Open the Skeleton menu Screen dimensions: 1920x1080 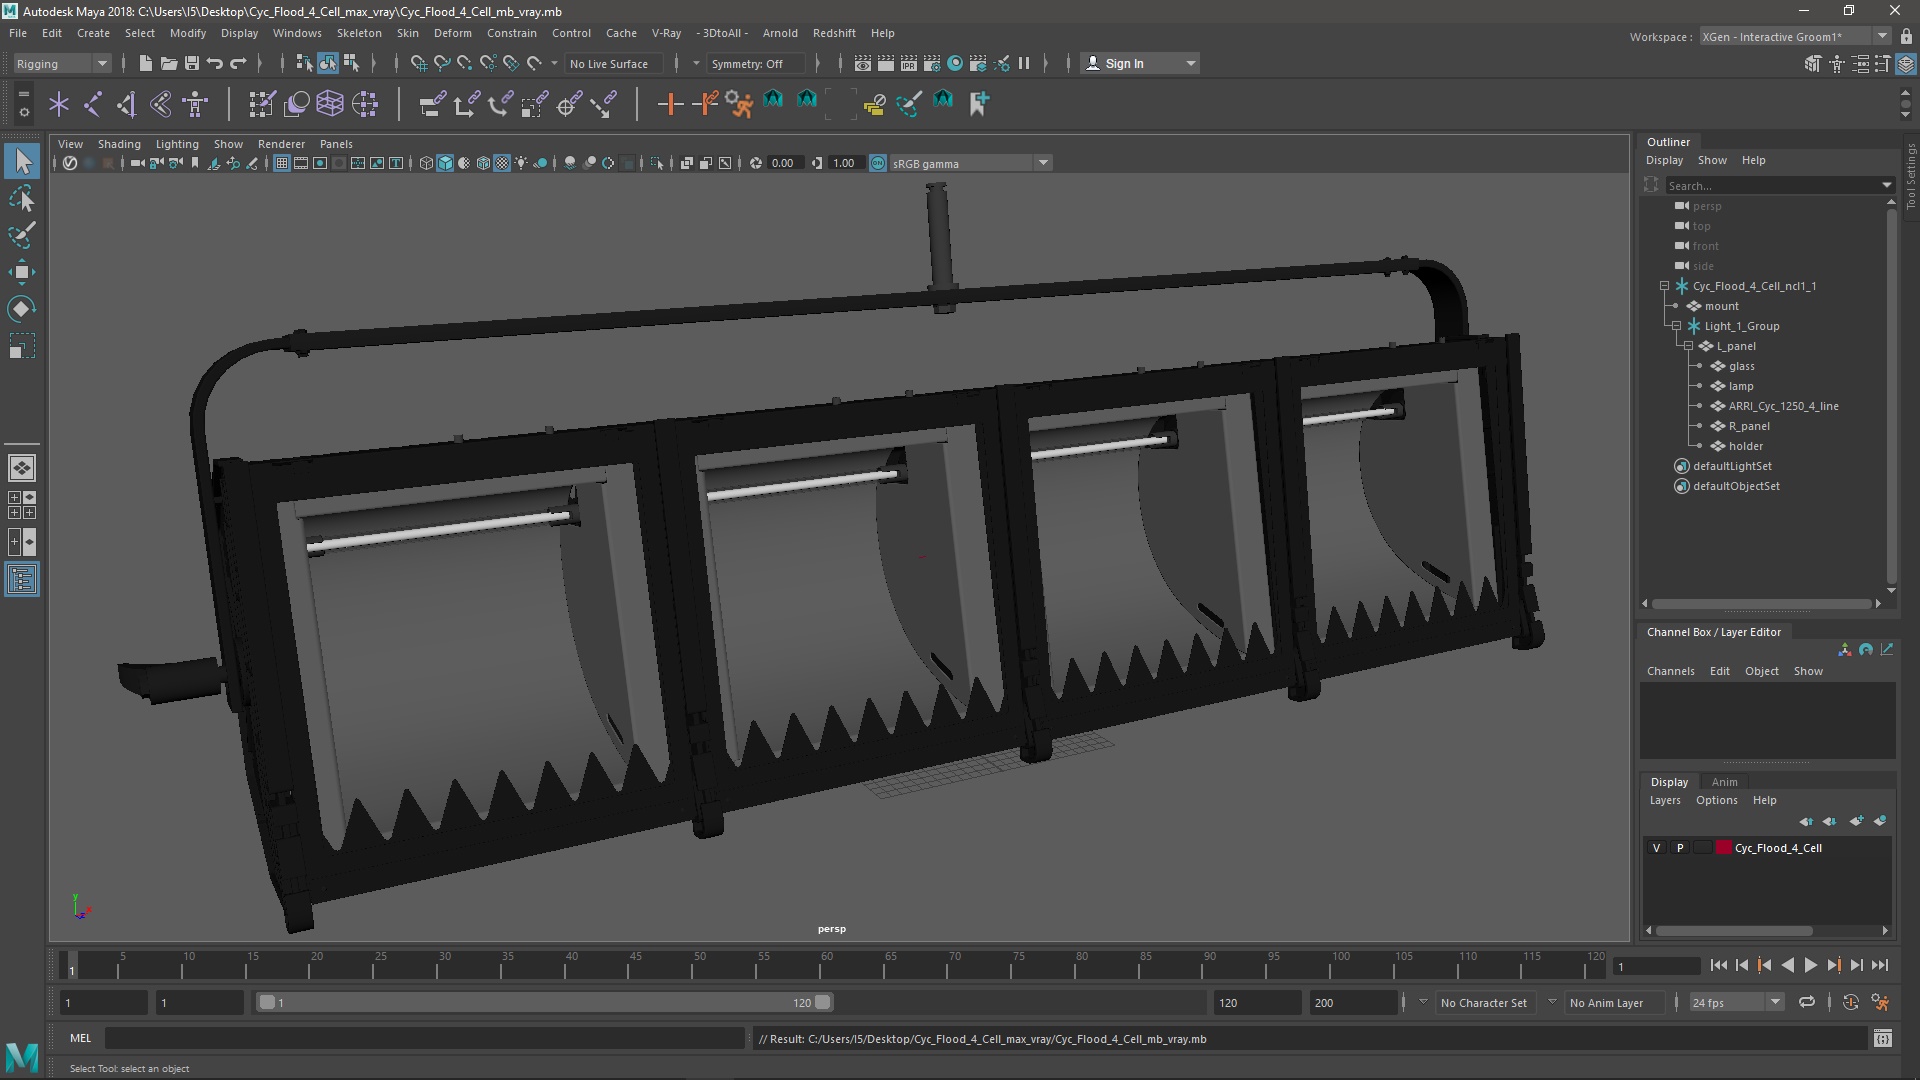pyautogui.click(x=358, y=33)
